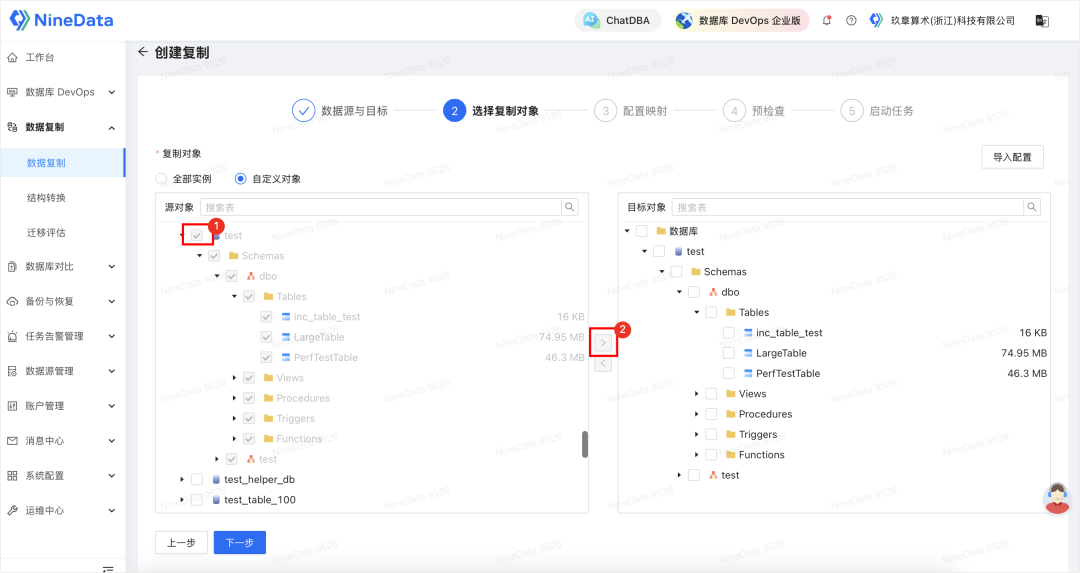The image size is (1080, 573).
Task: Click the 备份与恢复 cloud icon
Action: click(12, 302)
